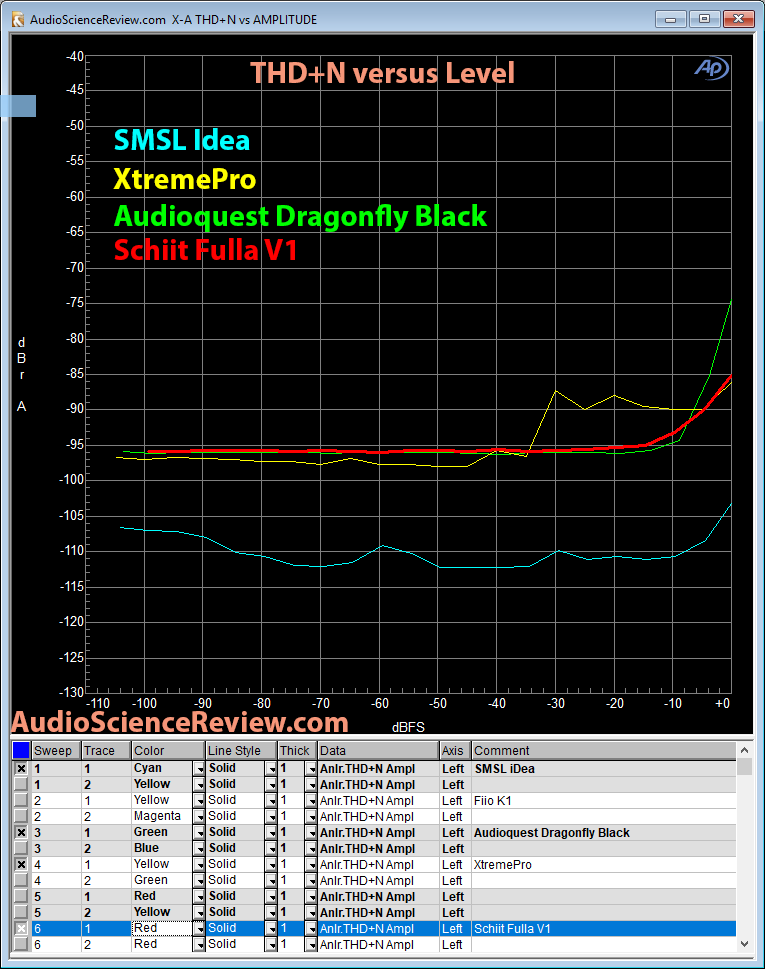Click the trace table vertical scrollbar thumb
This screenshot has width=765, height=969.
click(x=745, y=766)
